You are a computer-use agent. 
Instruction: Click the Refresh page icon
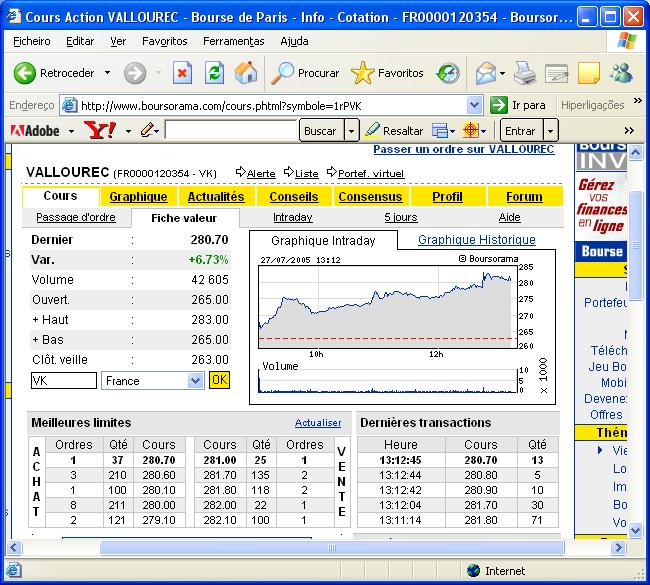point(214,73)
